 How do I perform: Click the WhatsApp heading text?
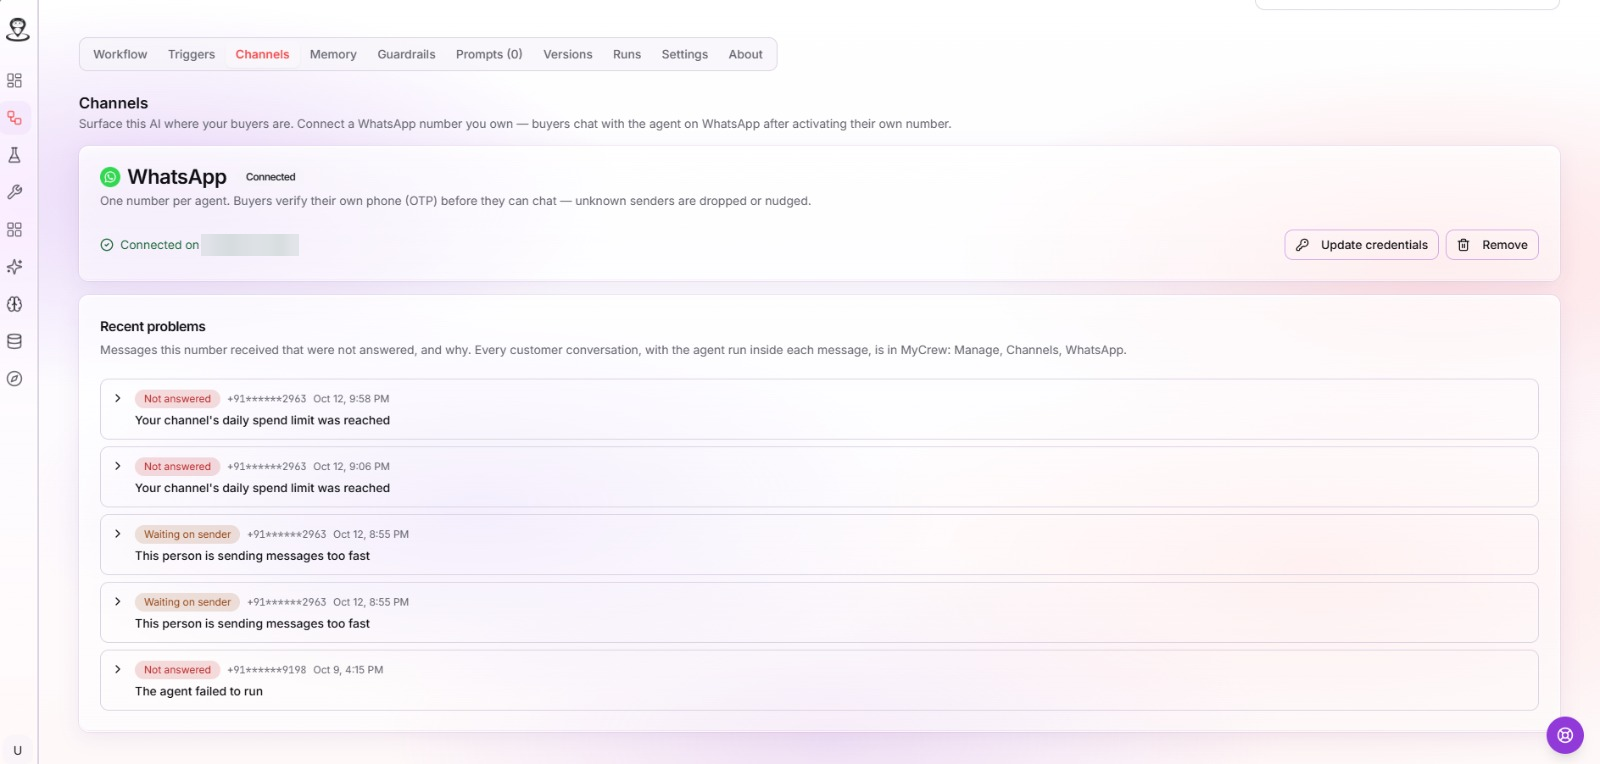click(x=177, y=177)
